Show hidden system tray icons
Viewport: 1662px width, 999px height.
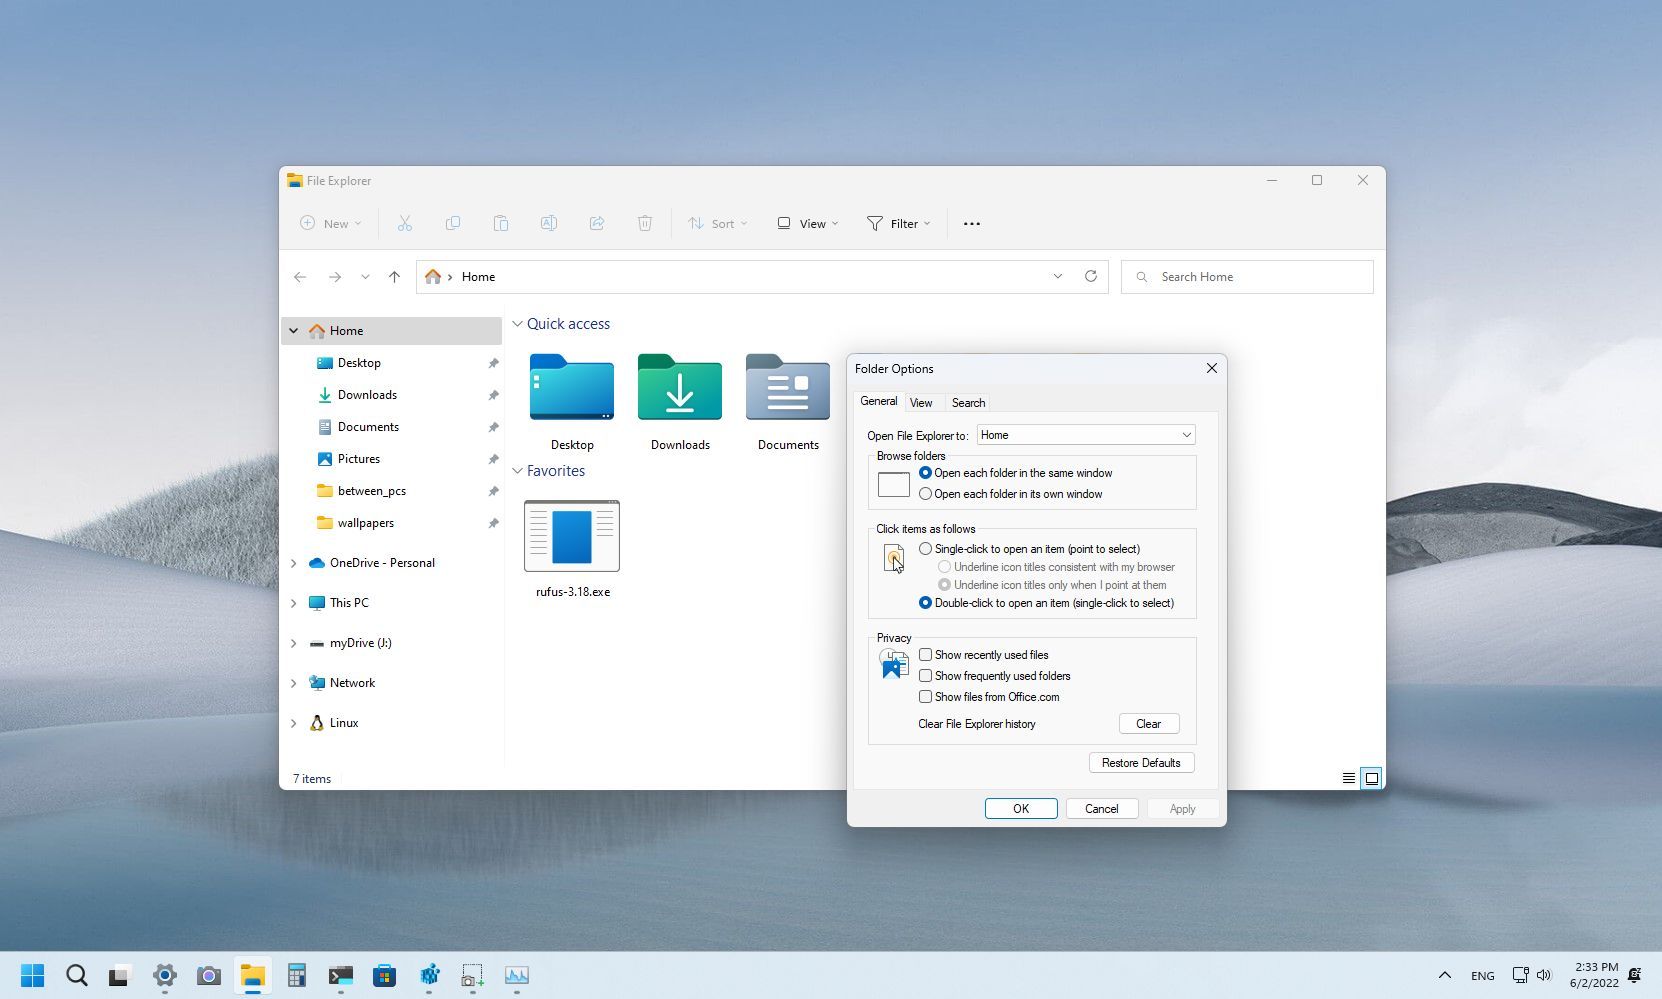[1444, 975]
